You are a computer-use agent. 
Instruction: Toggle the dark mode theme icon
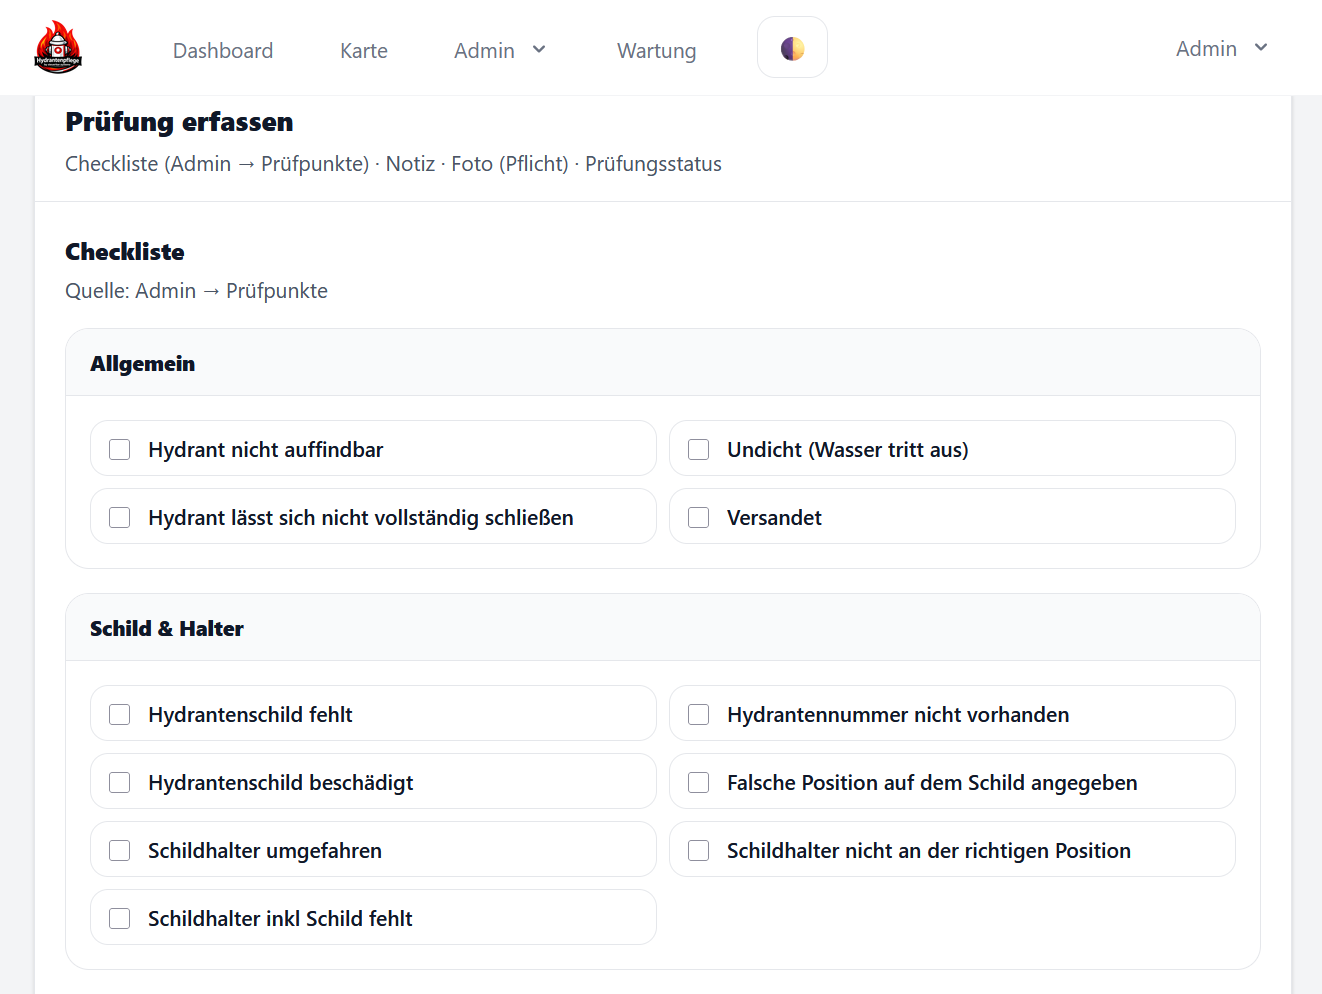click(x=792, y=46)
